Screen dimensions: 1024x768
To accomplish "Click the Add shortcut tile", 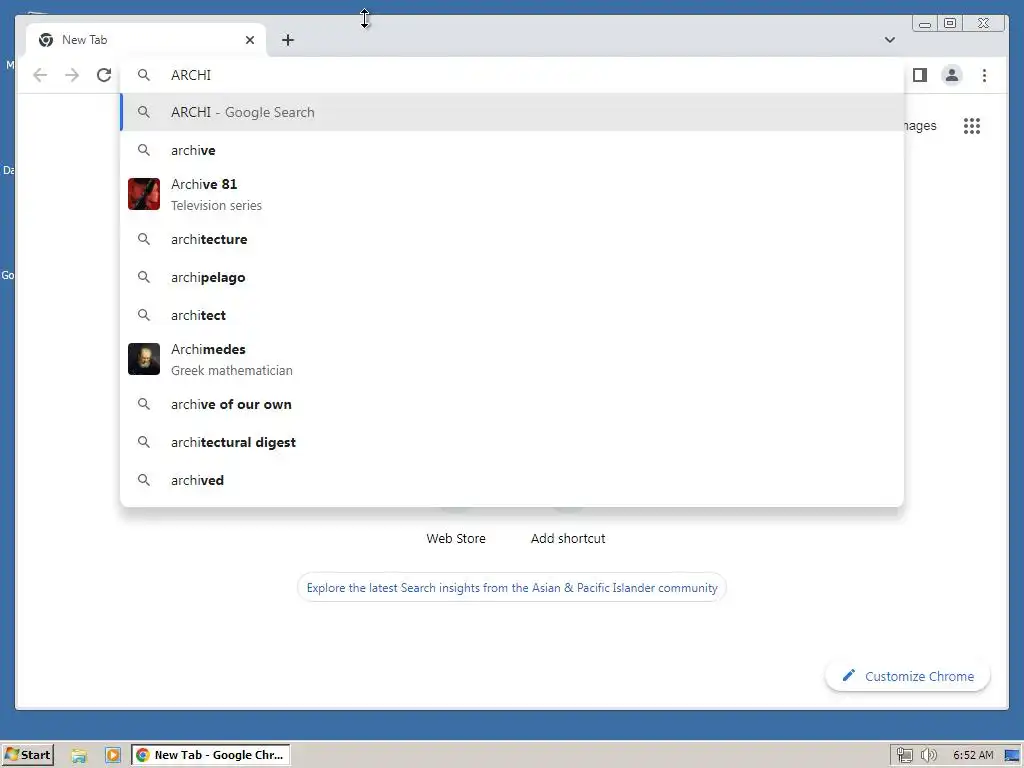I will click(x=568, y=538).
